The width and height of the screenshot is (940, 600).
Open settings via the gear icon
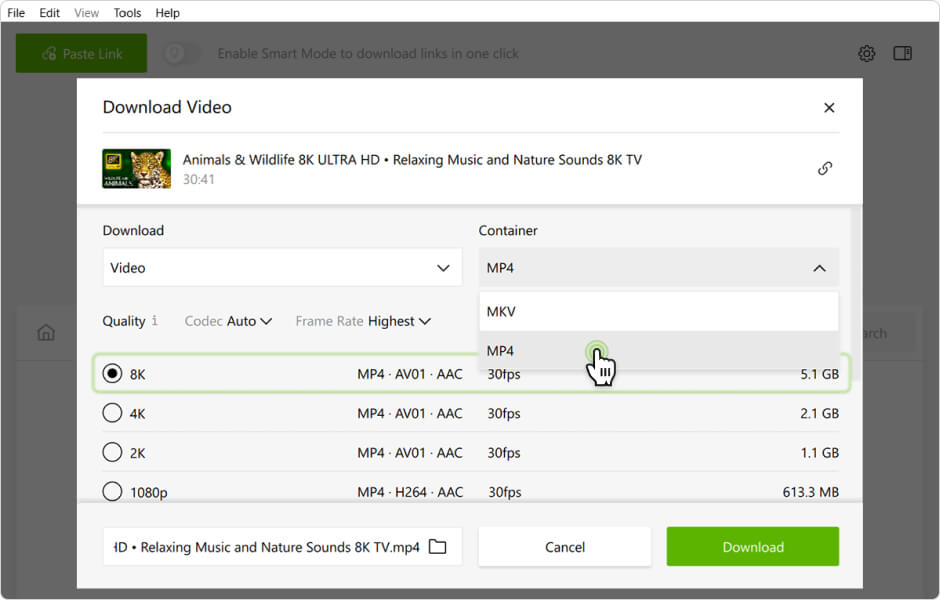[866, 54]
